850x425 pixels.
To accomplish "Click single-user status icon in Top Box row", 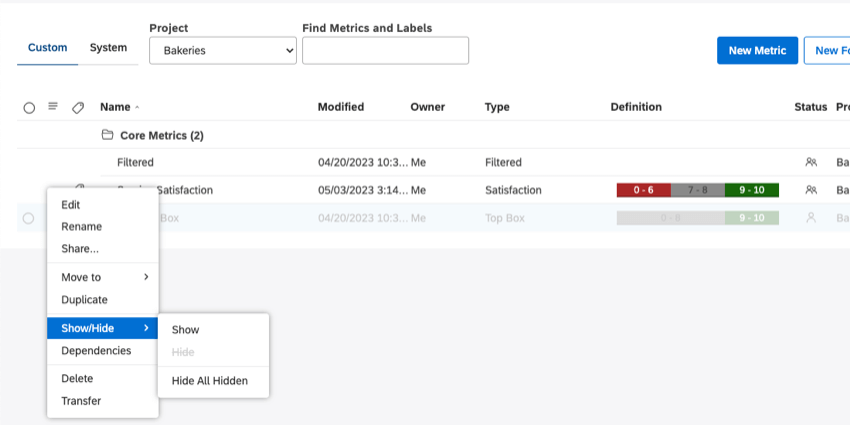I will pyautogui.click(x=811, y=217).
